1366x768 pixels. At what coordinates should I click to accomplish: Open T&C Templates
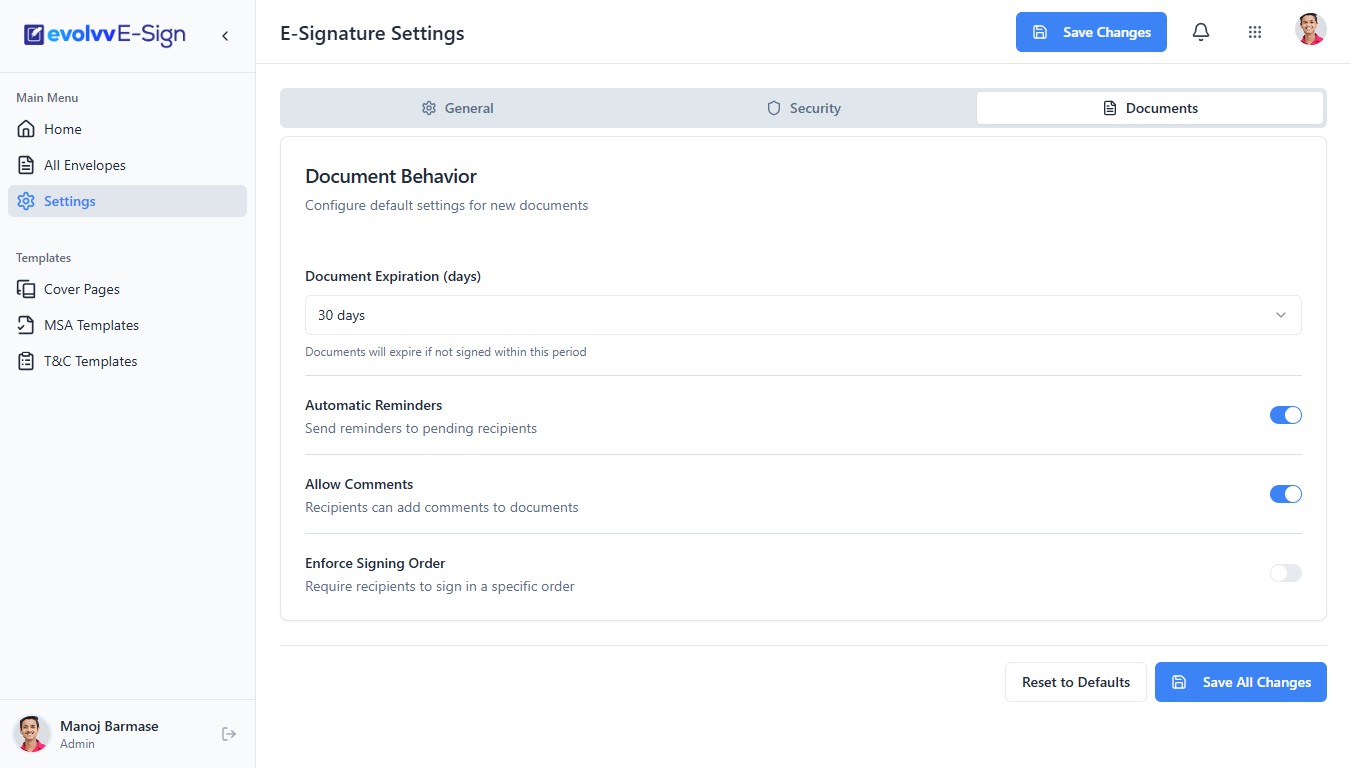pos(127,361)
